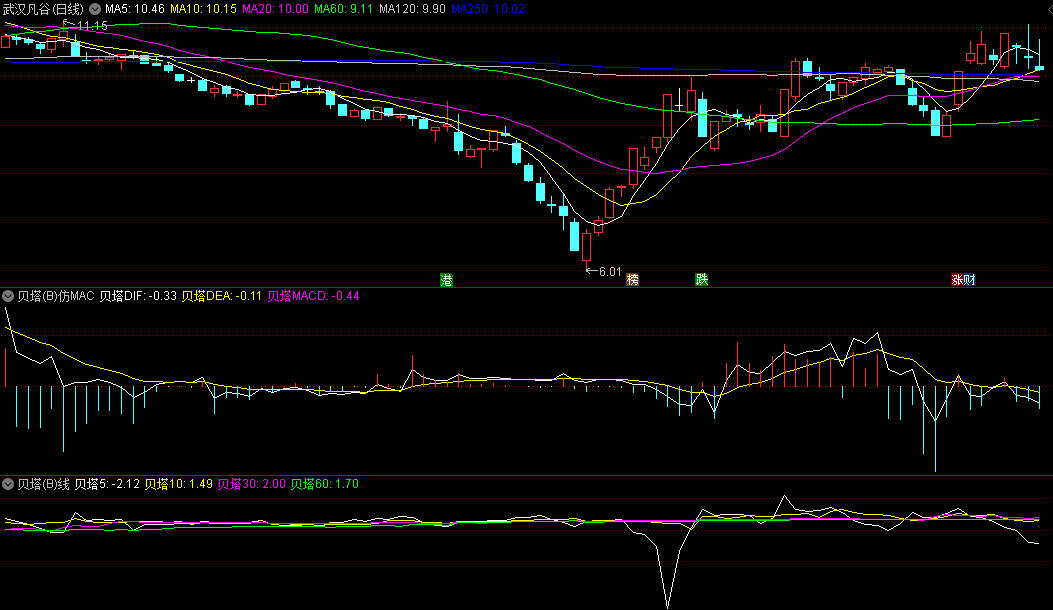Click the green 港 event marker
The height and width of the screenshot is (610, 1053).
click(447, 279)
